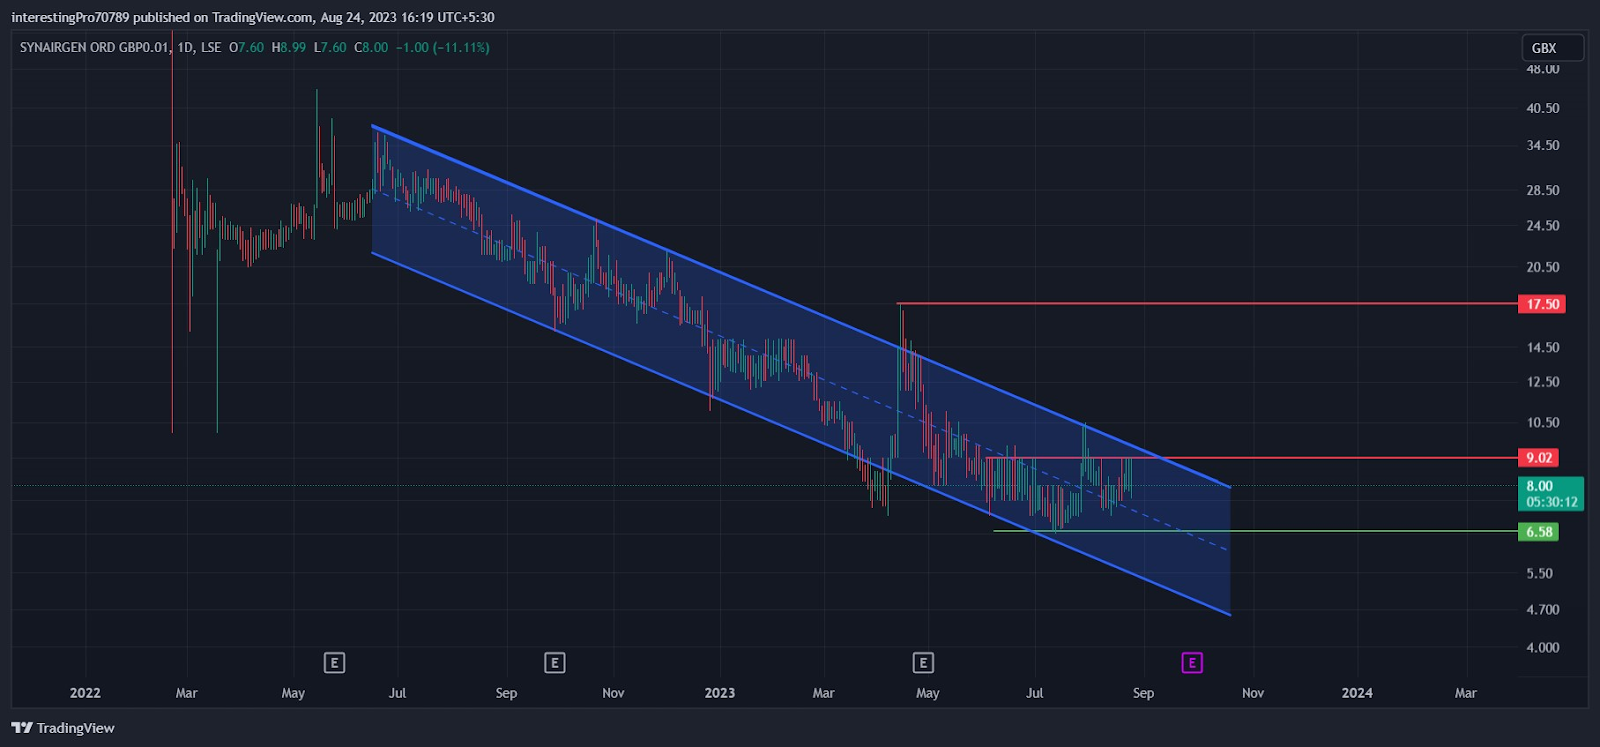This screenshot has width=1600, height=747.
Task: Click the current price 8.00 label
Action: (x=1540, y=486)
